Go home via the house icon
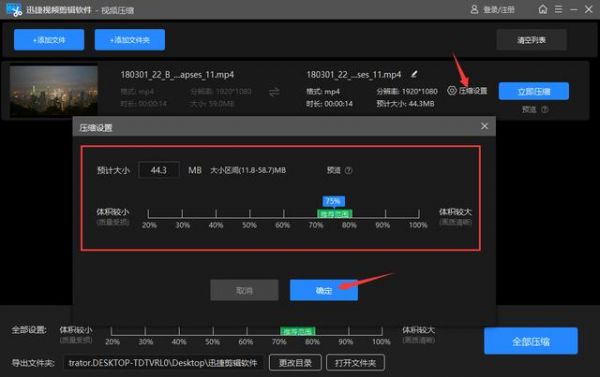Image resolution: width=600 pixels, height=377 pixels. coord(543,9)
